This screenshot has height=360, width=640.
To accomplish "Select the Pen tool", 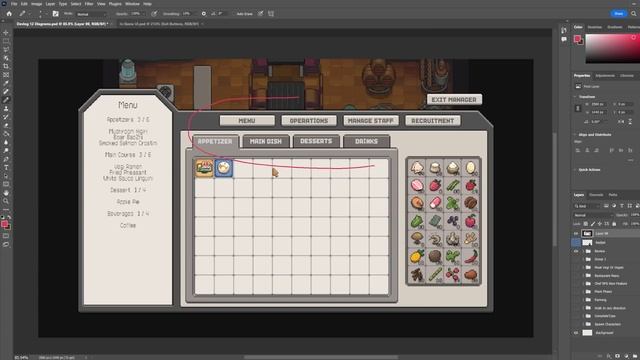I will tap(6, 159).
